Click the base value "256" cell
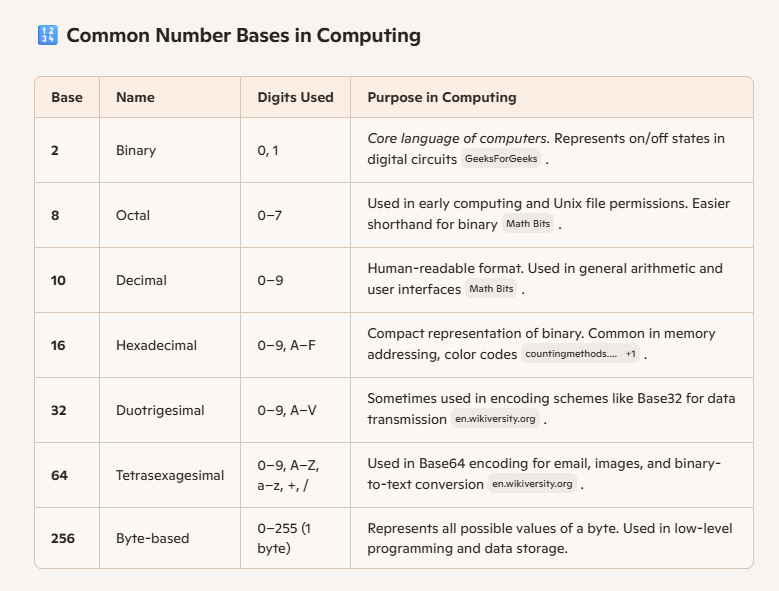 pos(64,538)
